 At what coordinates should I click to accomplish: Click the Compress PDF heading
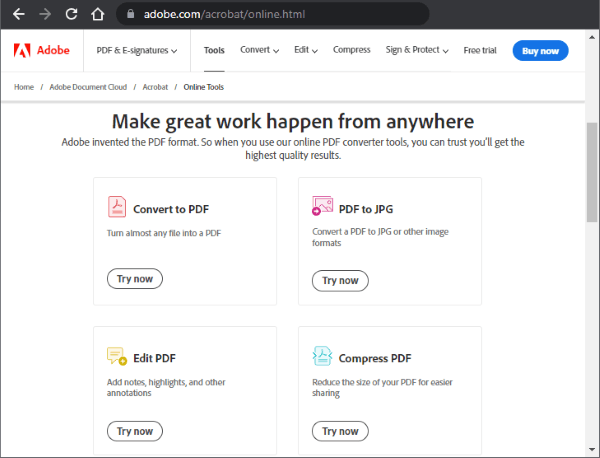click(x=375, y=359)
